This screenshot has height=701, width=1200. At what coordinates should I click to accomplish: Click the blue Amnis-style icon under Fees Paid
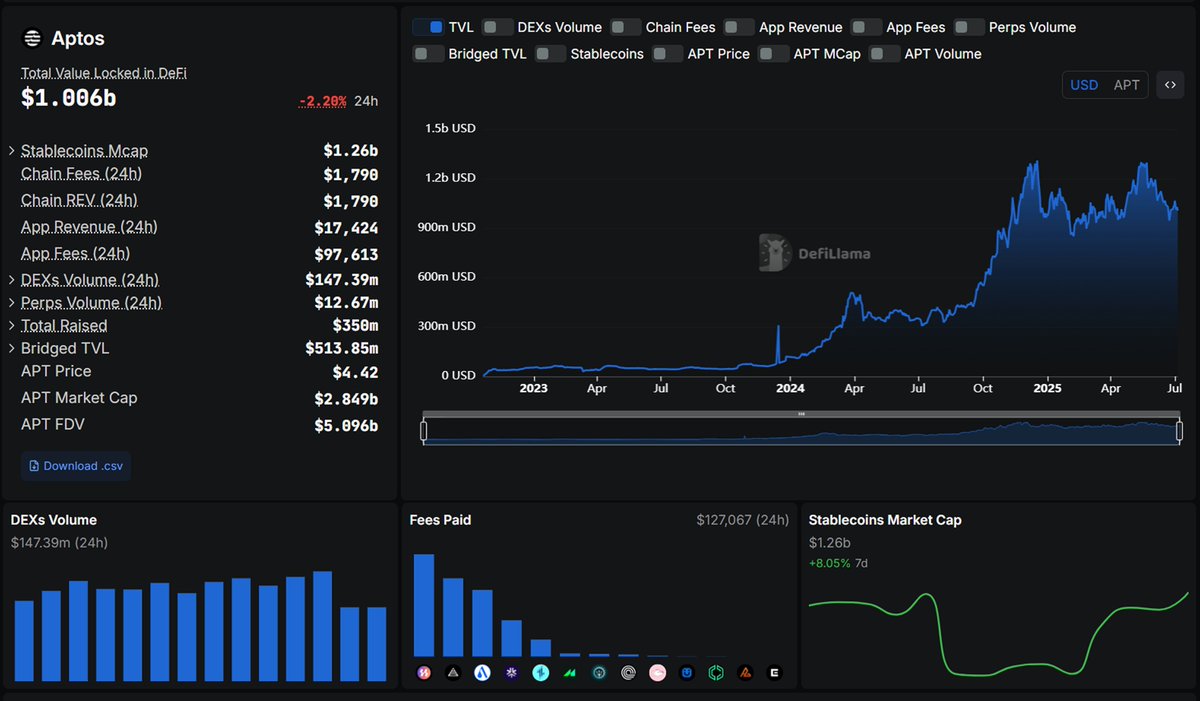point(540,673)
